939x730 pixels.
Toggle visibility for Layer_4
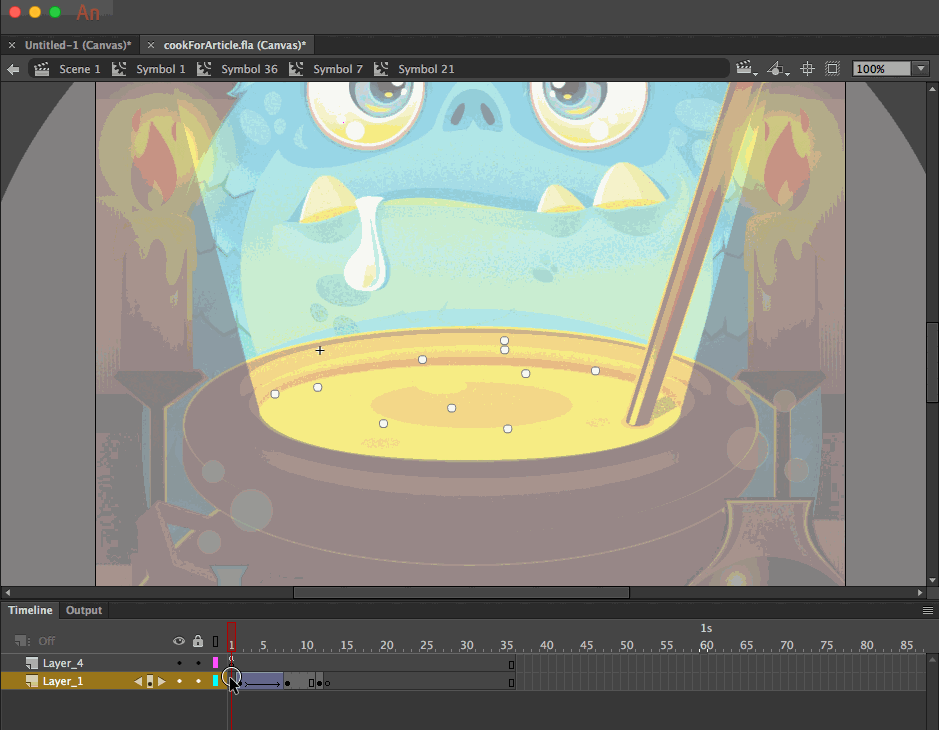[179, 662]
